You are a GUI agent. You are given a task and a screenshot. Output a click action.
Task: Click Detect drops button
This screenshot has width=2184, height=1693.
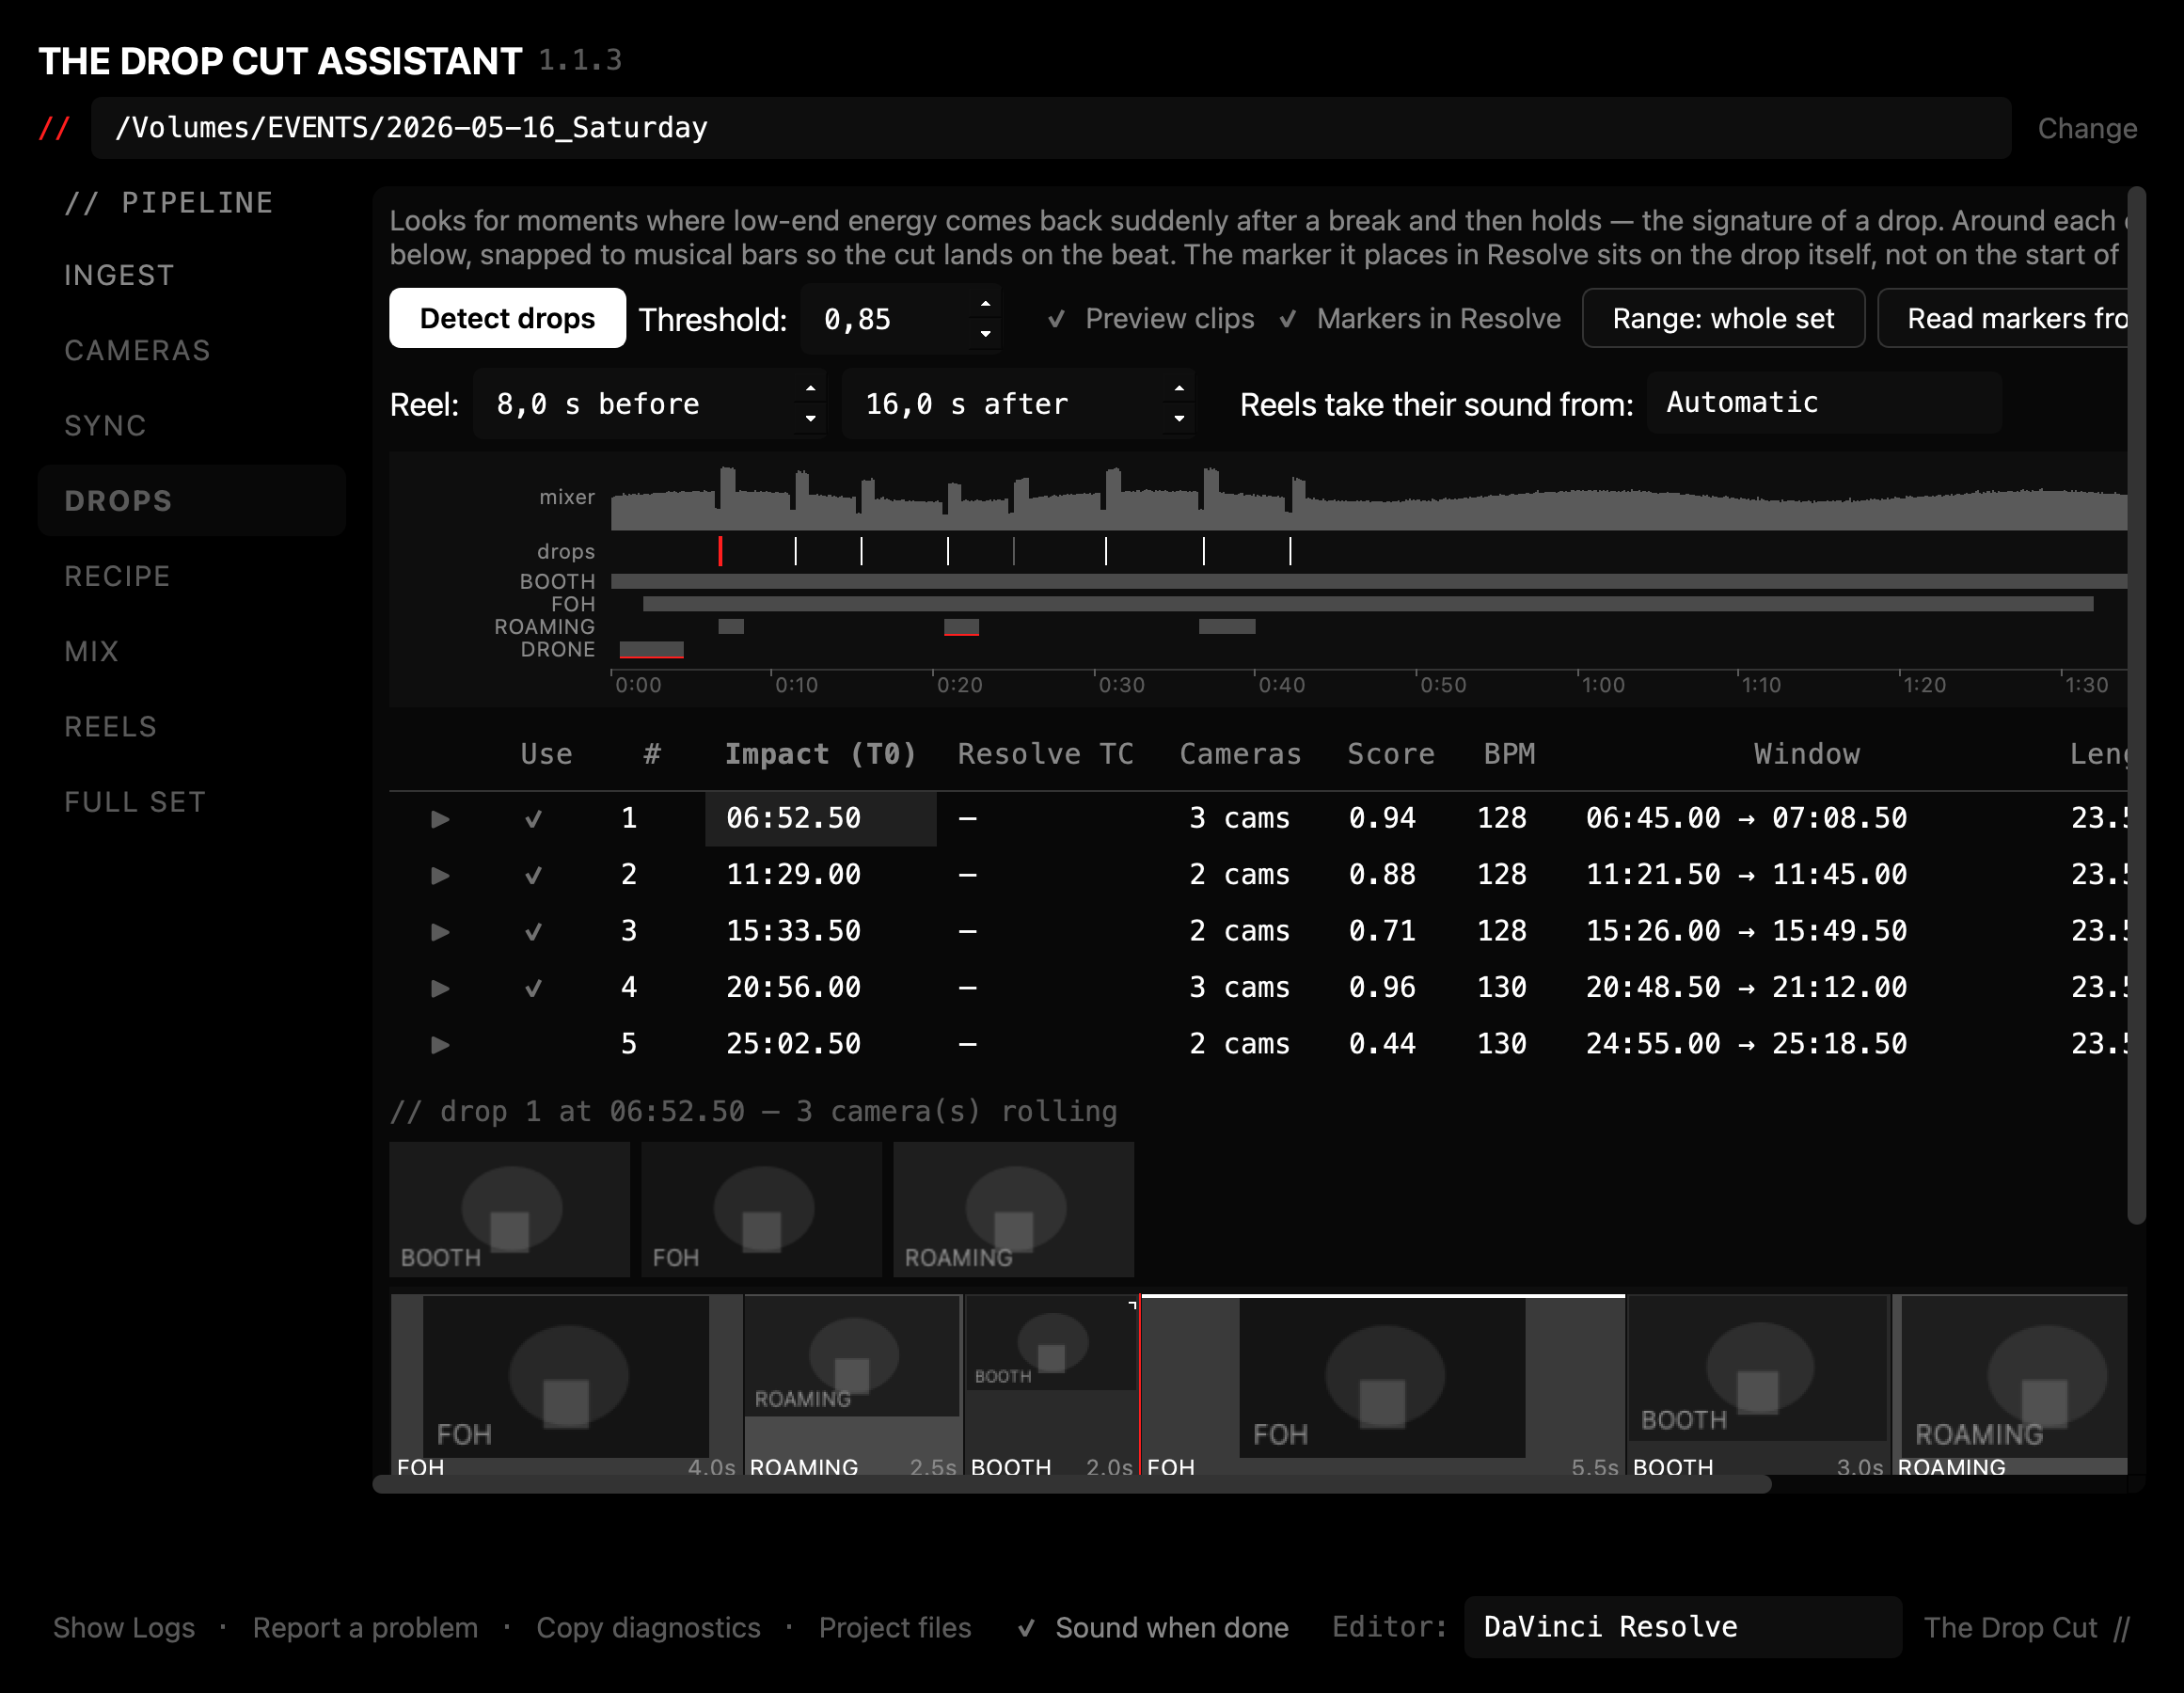[x=507, y=319]
